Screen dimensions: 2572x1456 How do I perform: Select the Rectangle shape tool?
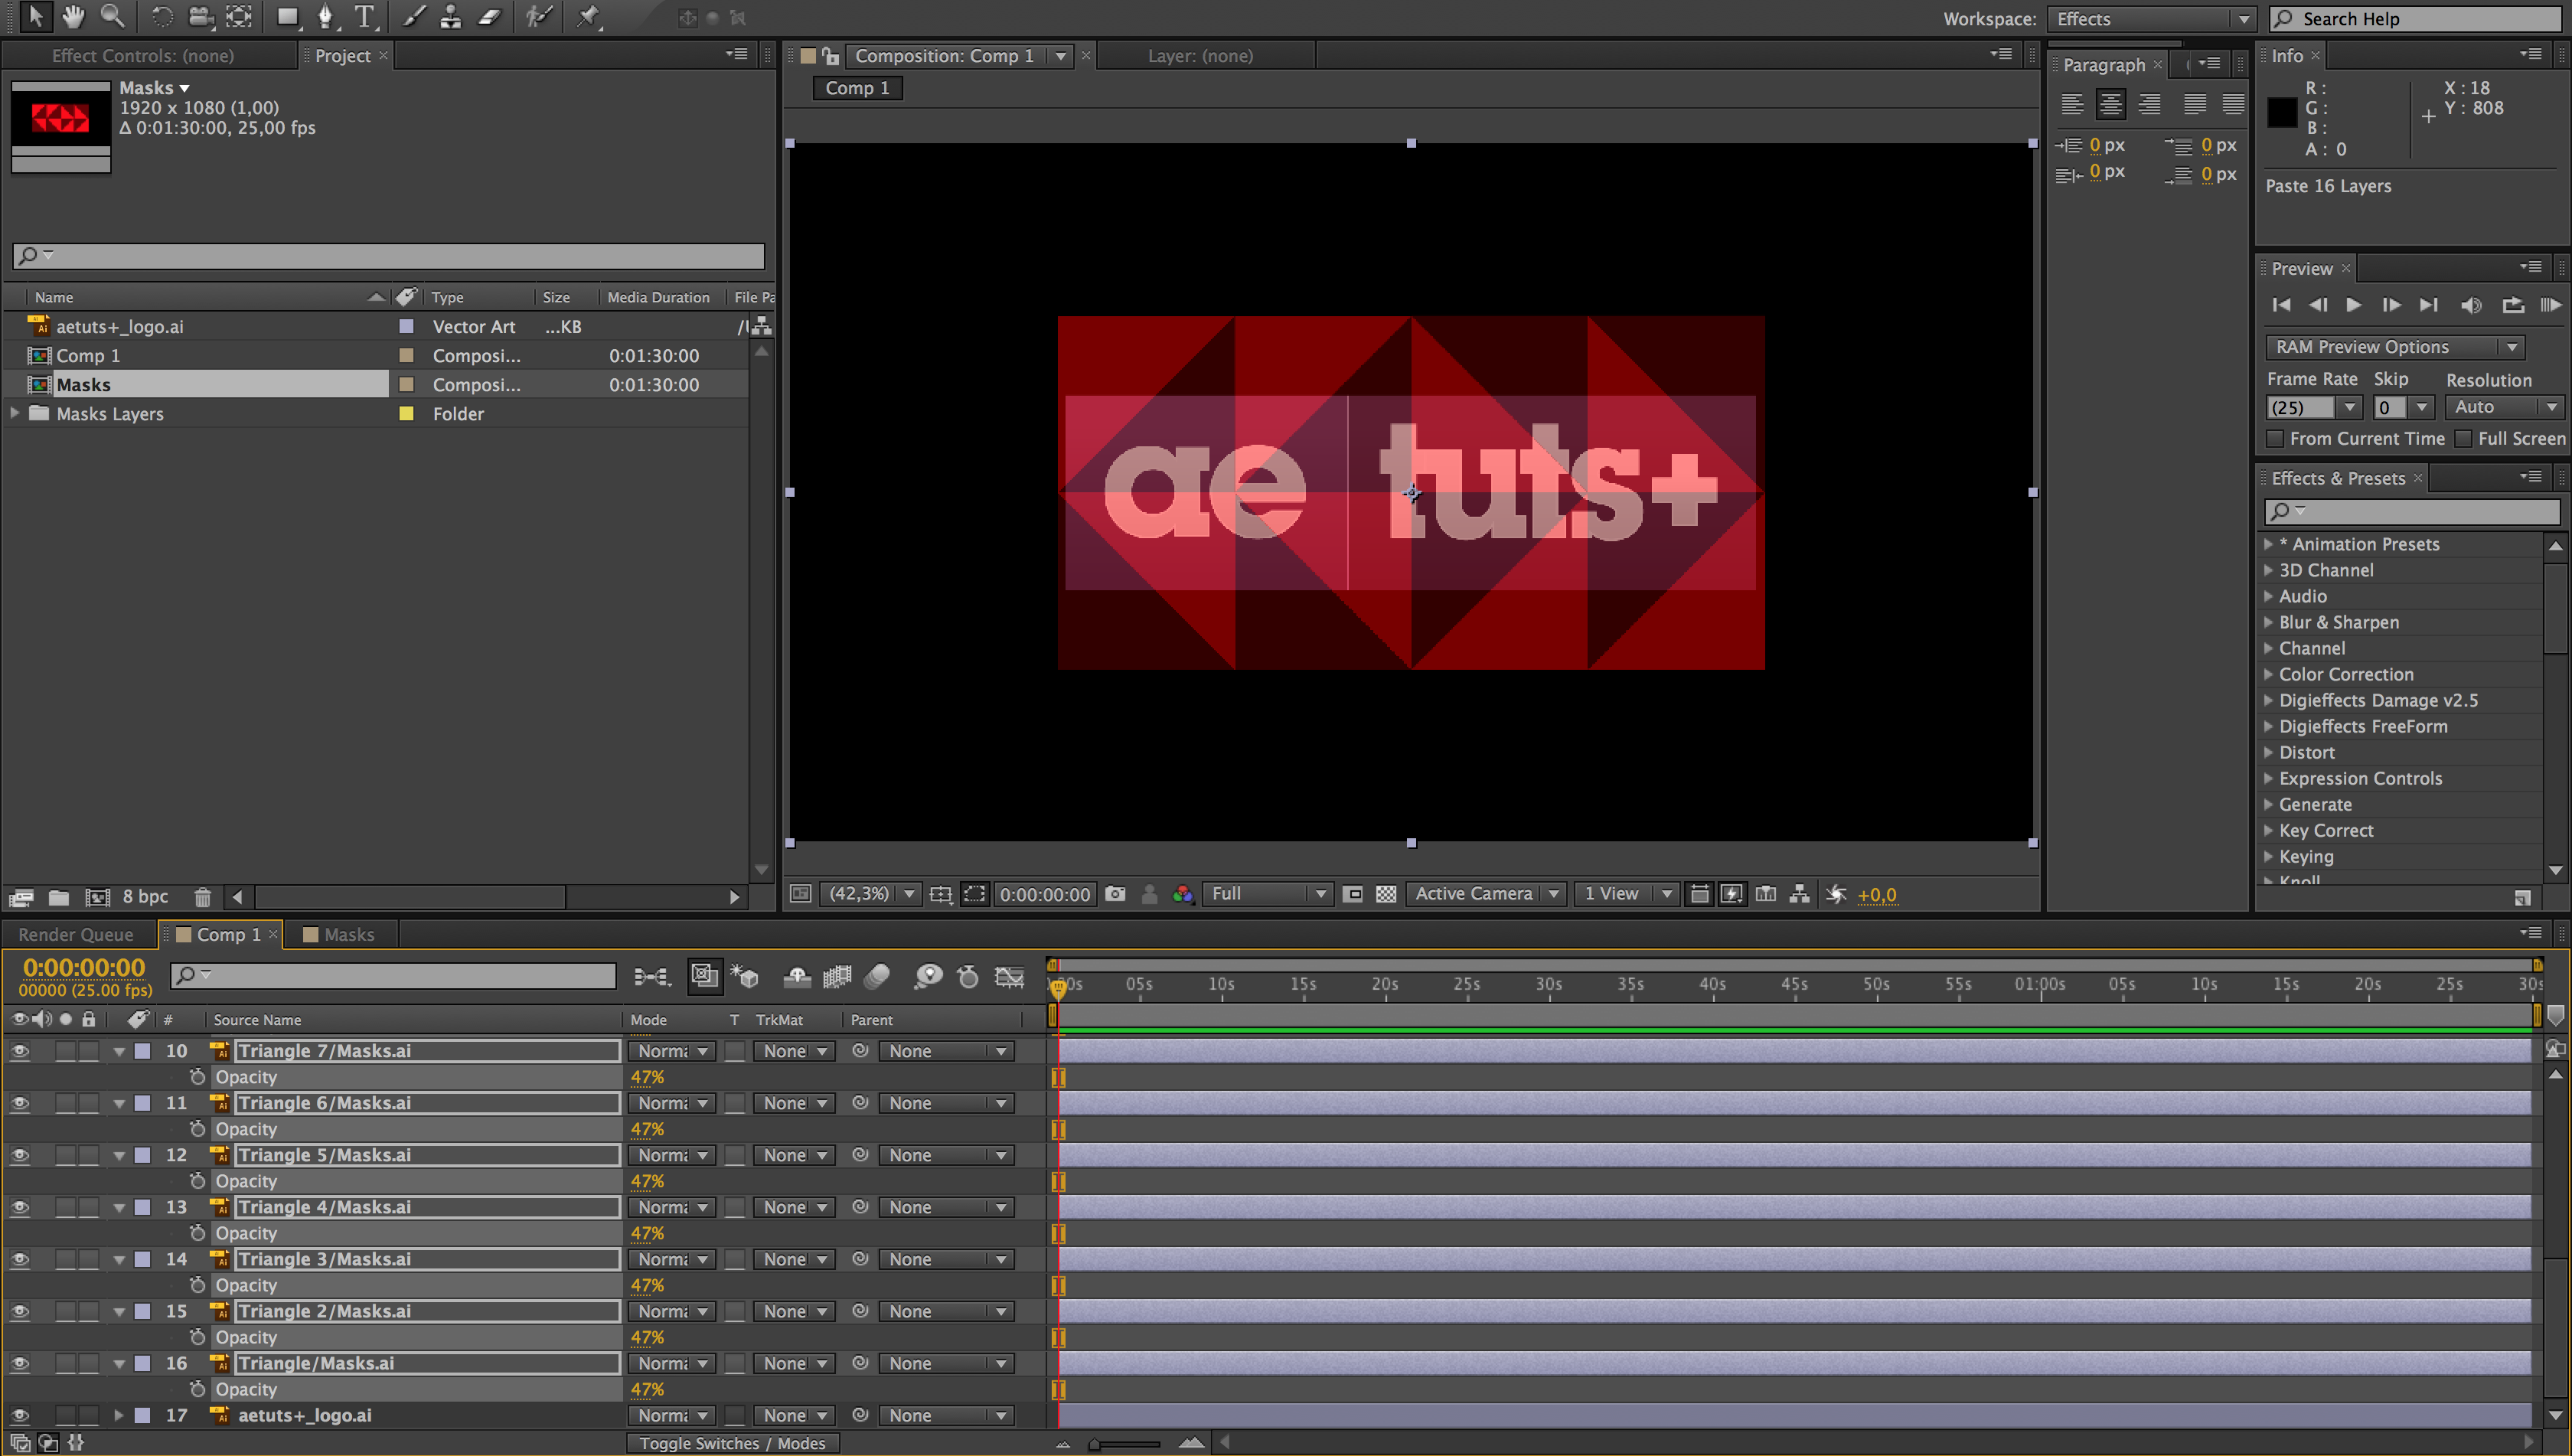(x=288, y=17)
